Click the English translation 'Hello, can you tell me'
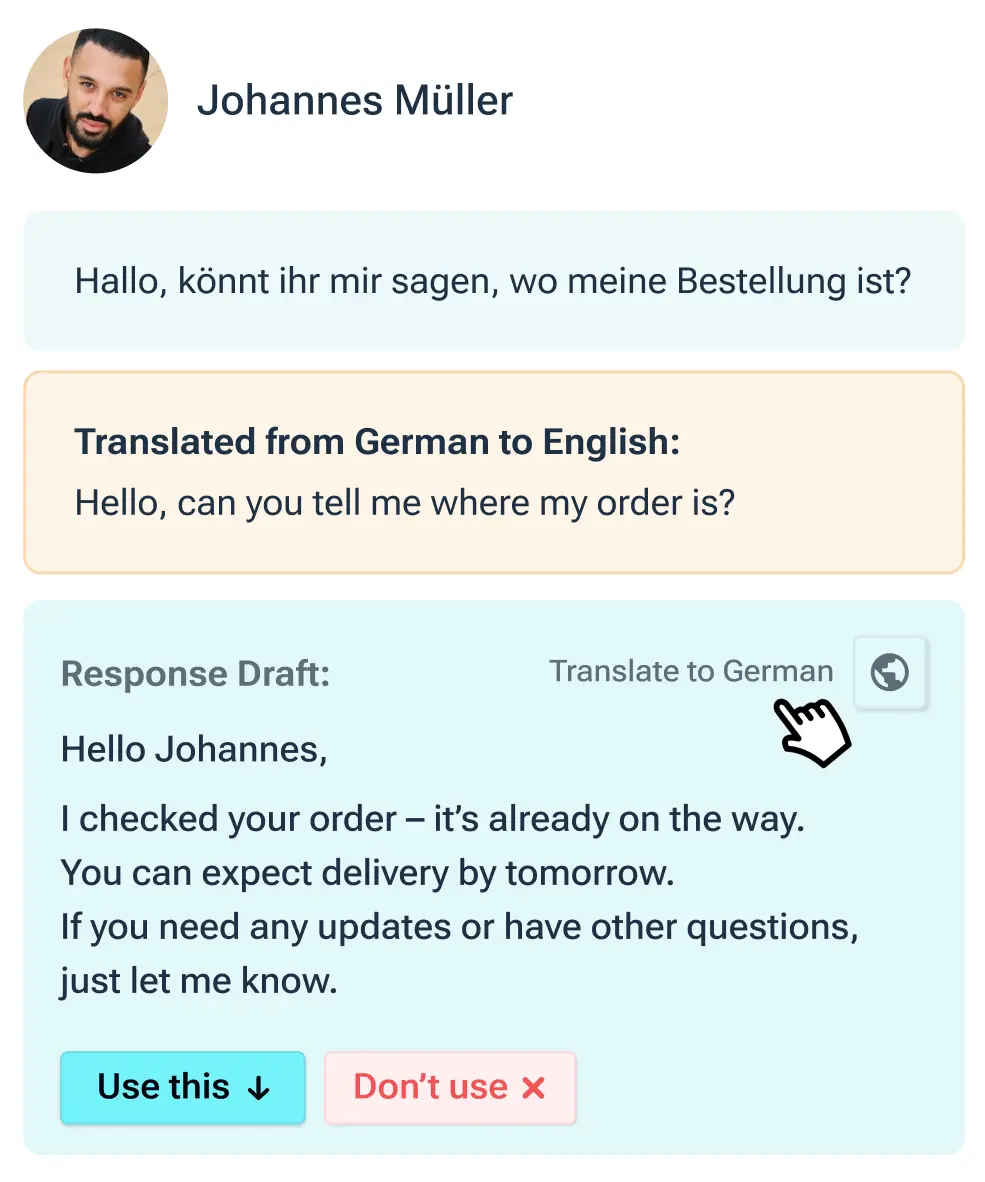This screenshot has width=985, height=1182. tap(404, 502)
